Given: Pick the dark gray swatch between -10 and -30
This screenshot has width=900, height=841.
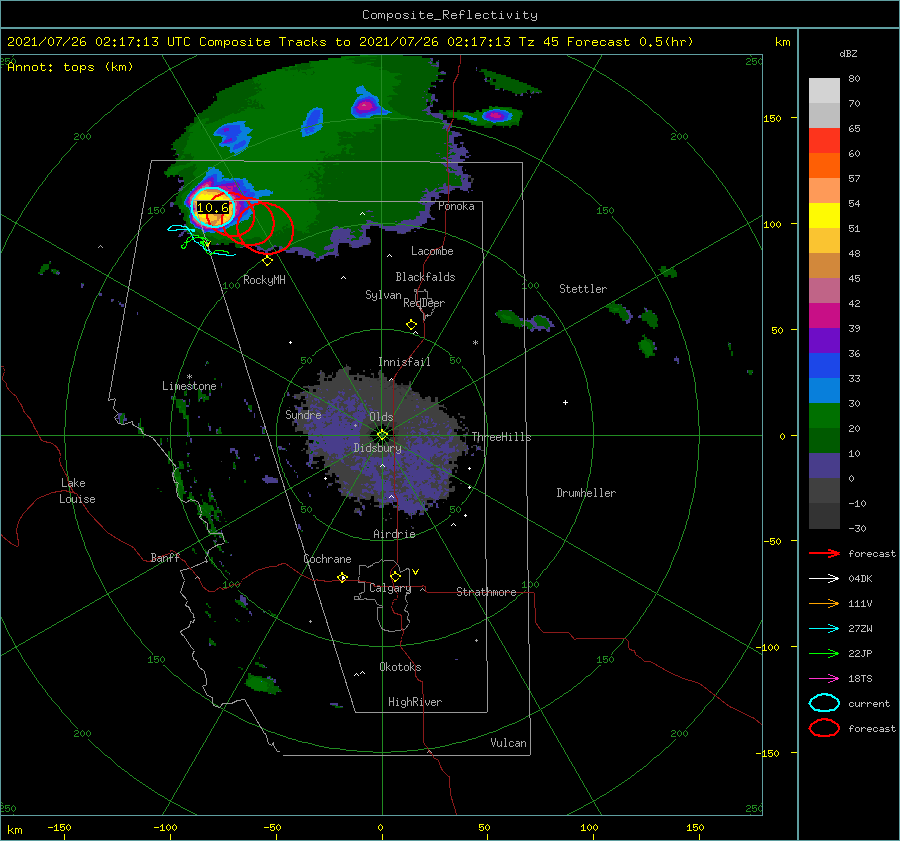Looking at the screenshot, I should point(824,516).
